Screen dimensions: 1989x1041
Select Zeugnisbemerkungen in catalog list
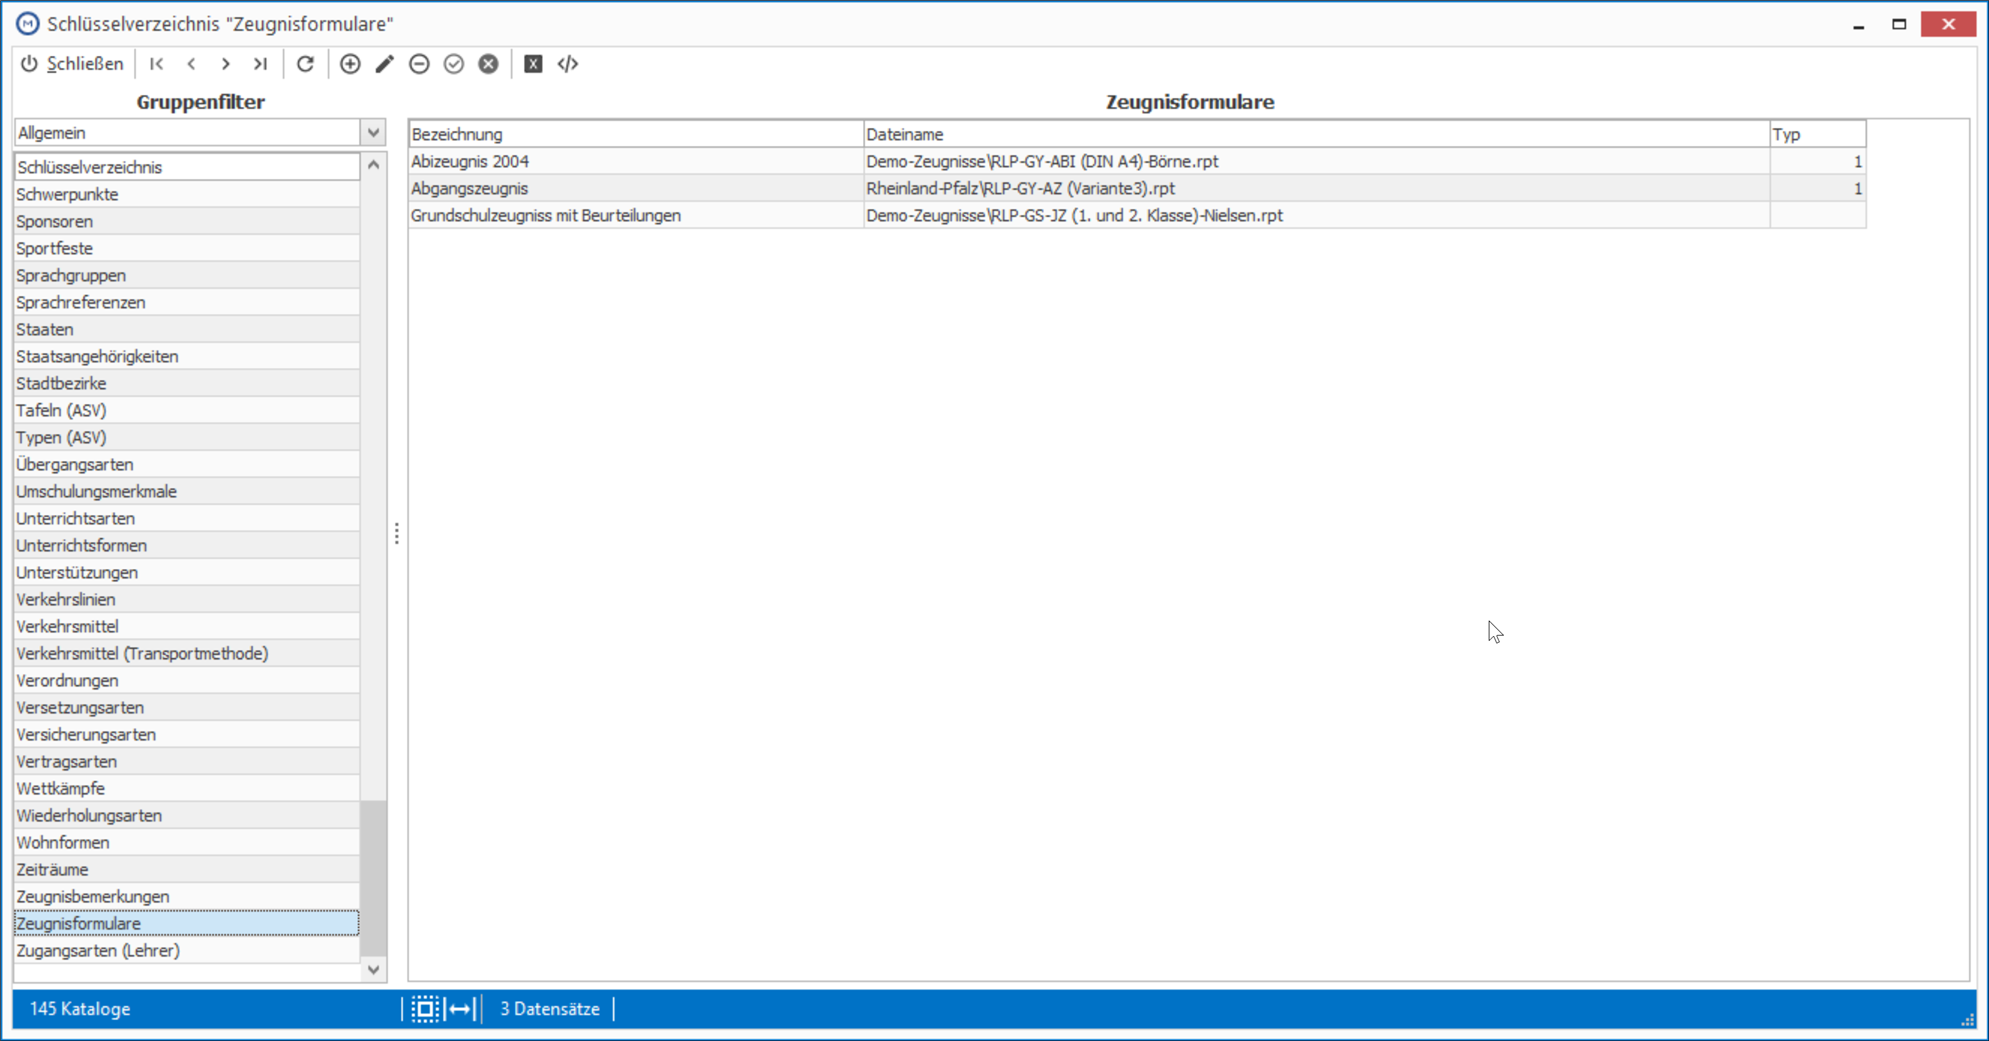pyautogui.click(x=187, y=897)
